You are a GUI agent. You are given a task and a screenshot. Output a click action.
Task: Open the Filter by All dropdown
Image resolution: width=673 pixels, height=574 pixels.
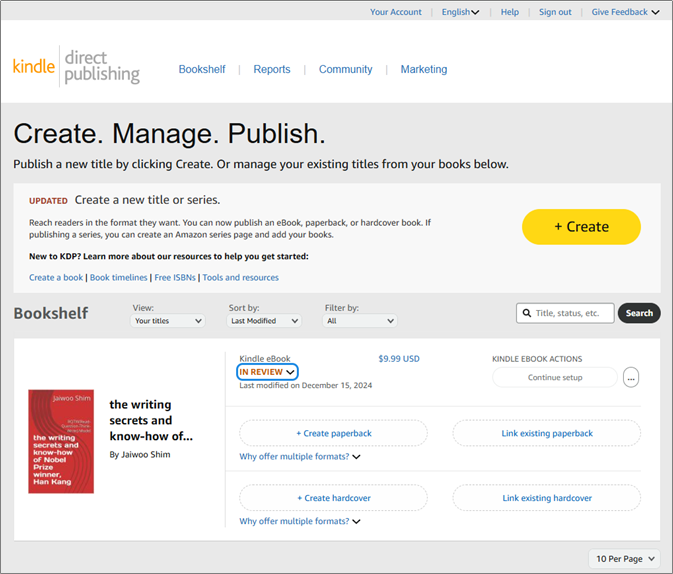(x=360, y=321)
